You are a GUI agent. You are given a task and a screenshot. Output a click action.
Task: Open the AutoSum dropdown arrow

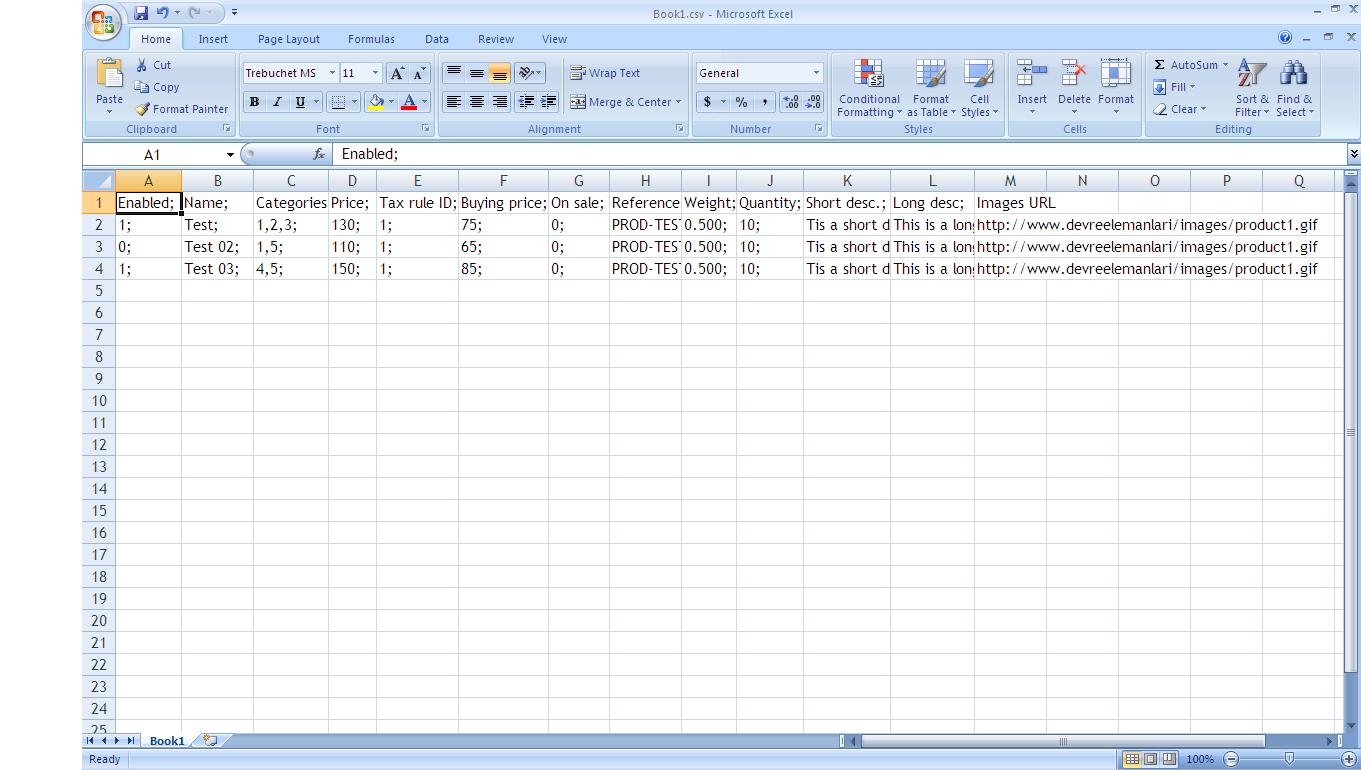(x=1225, y=65)
